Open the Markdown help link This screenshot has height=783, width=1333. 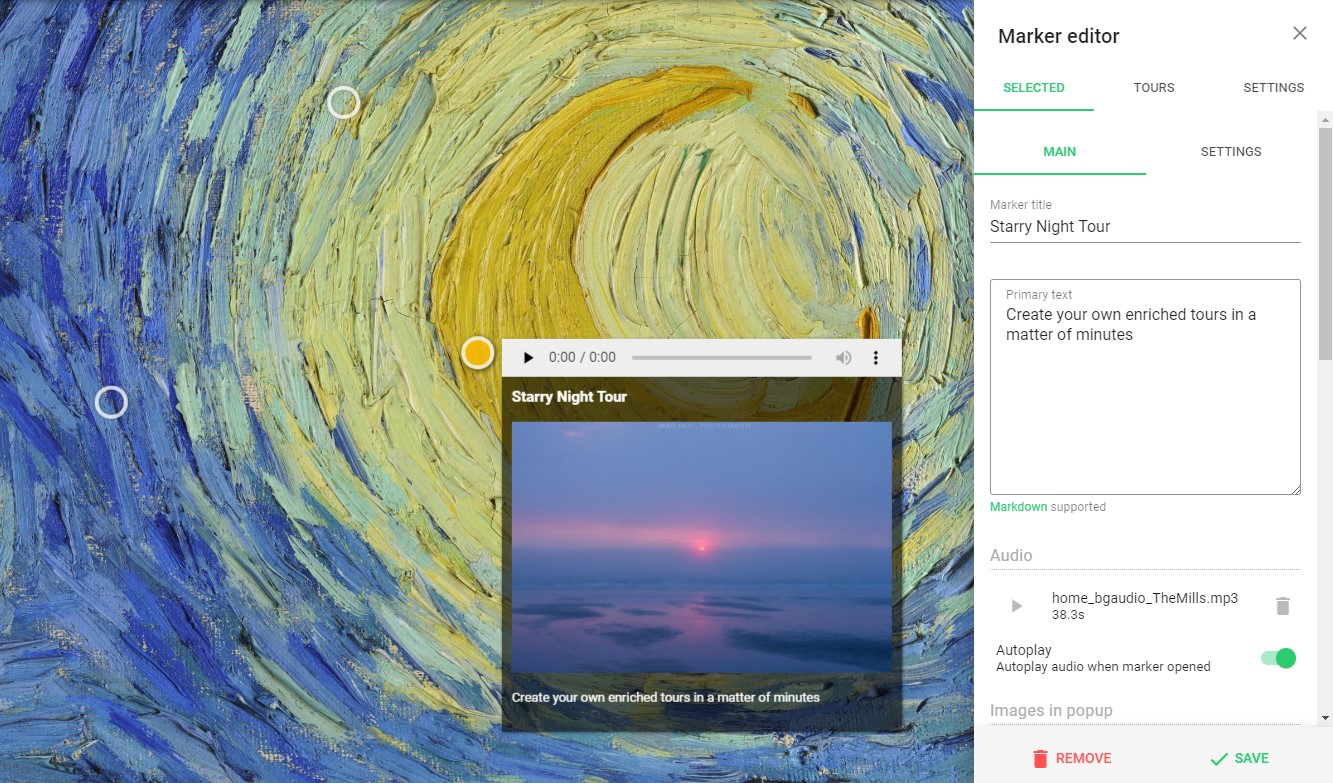point(1018,507)
